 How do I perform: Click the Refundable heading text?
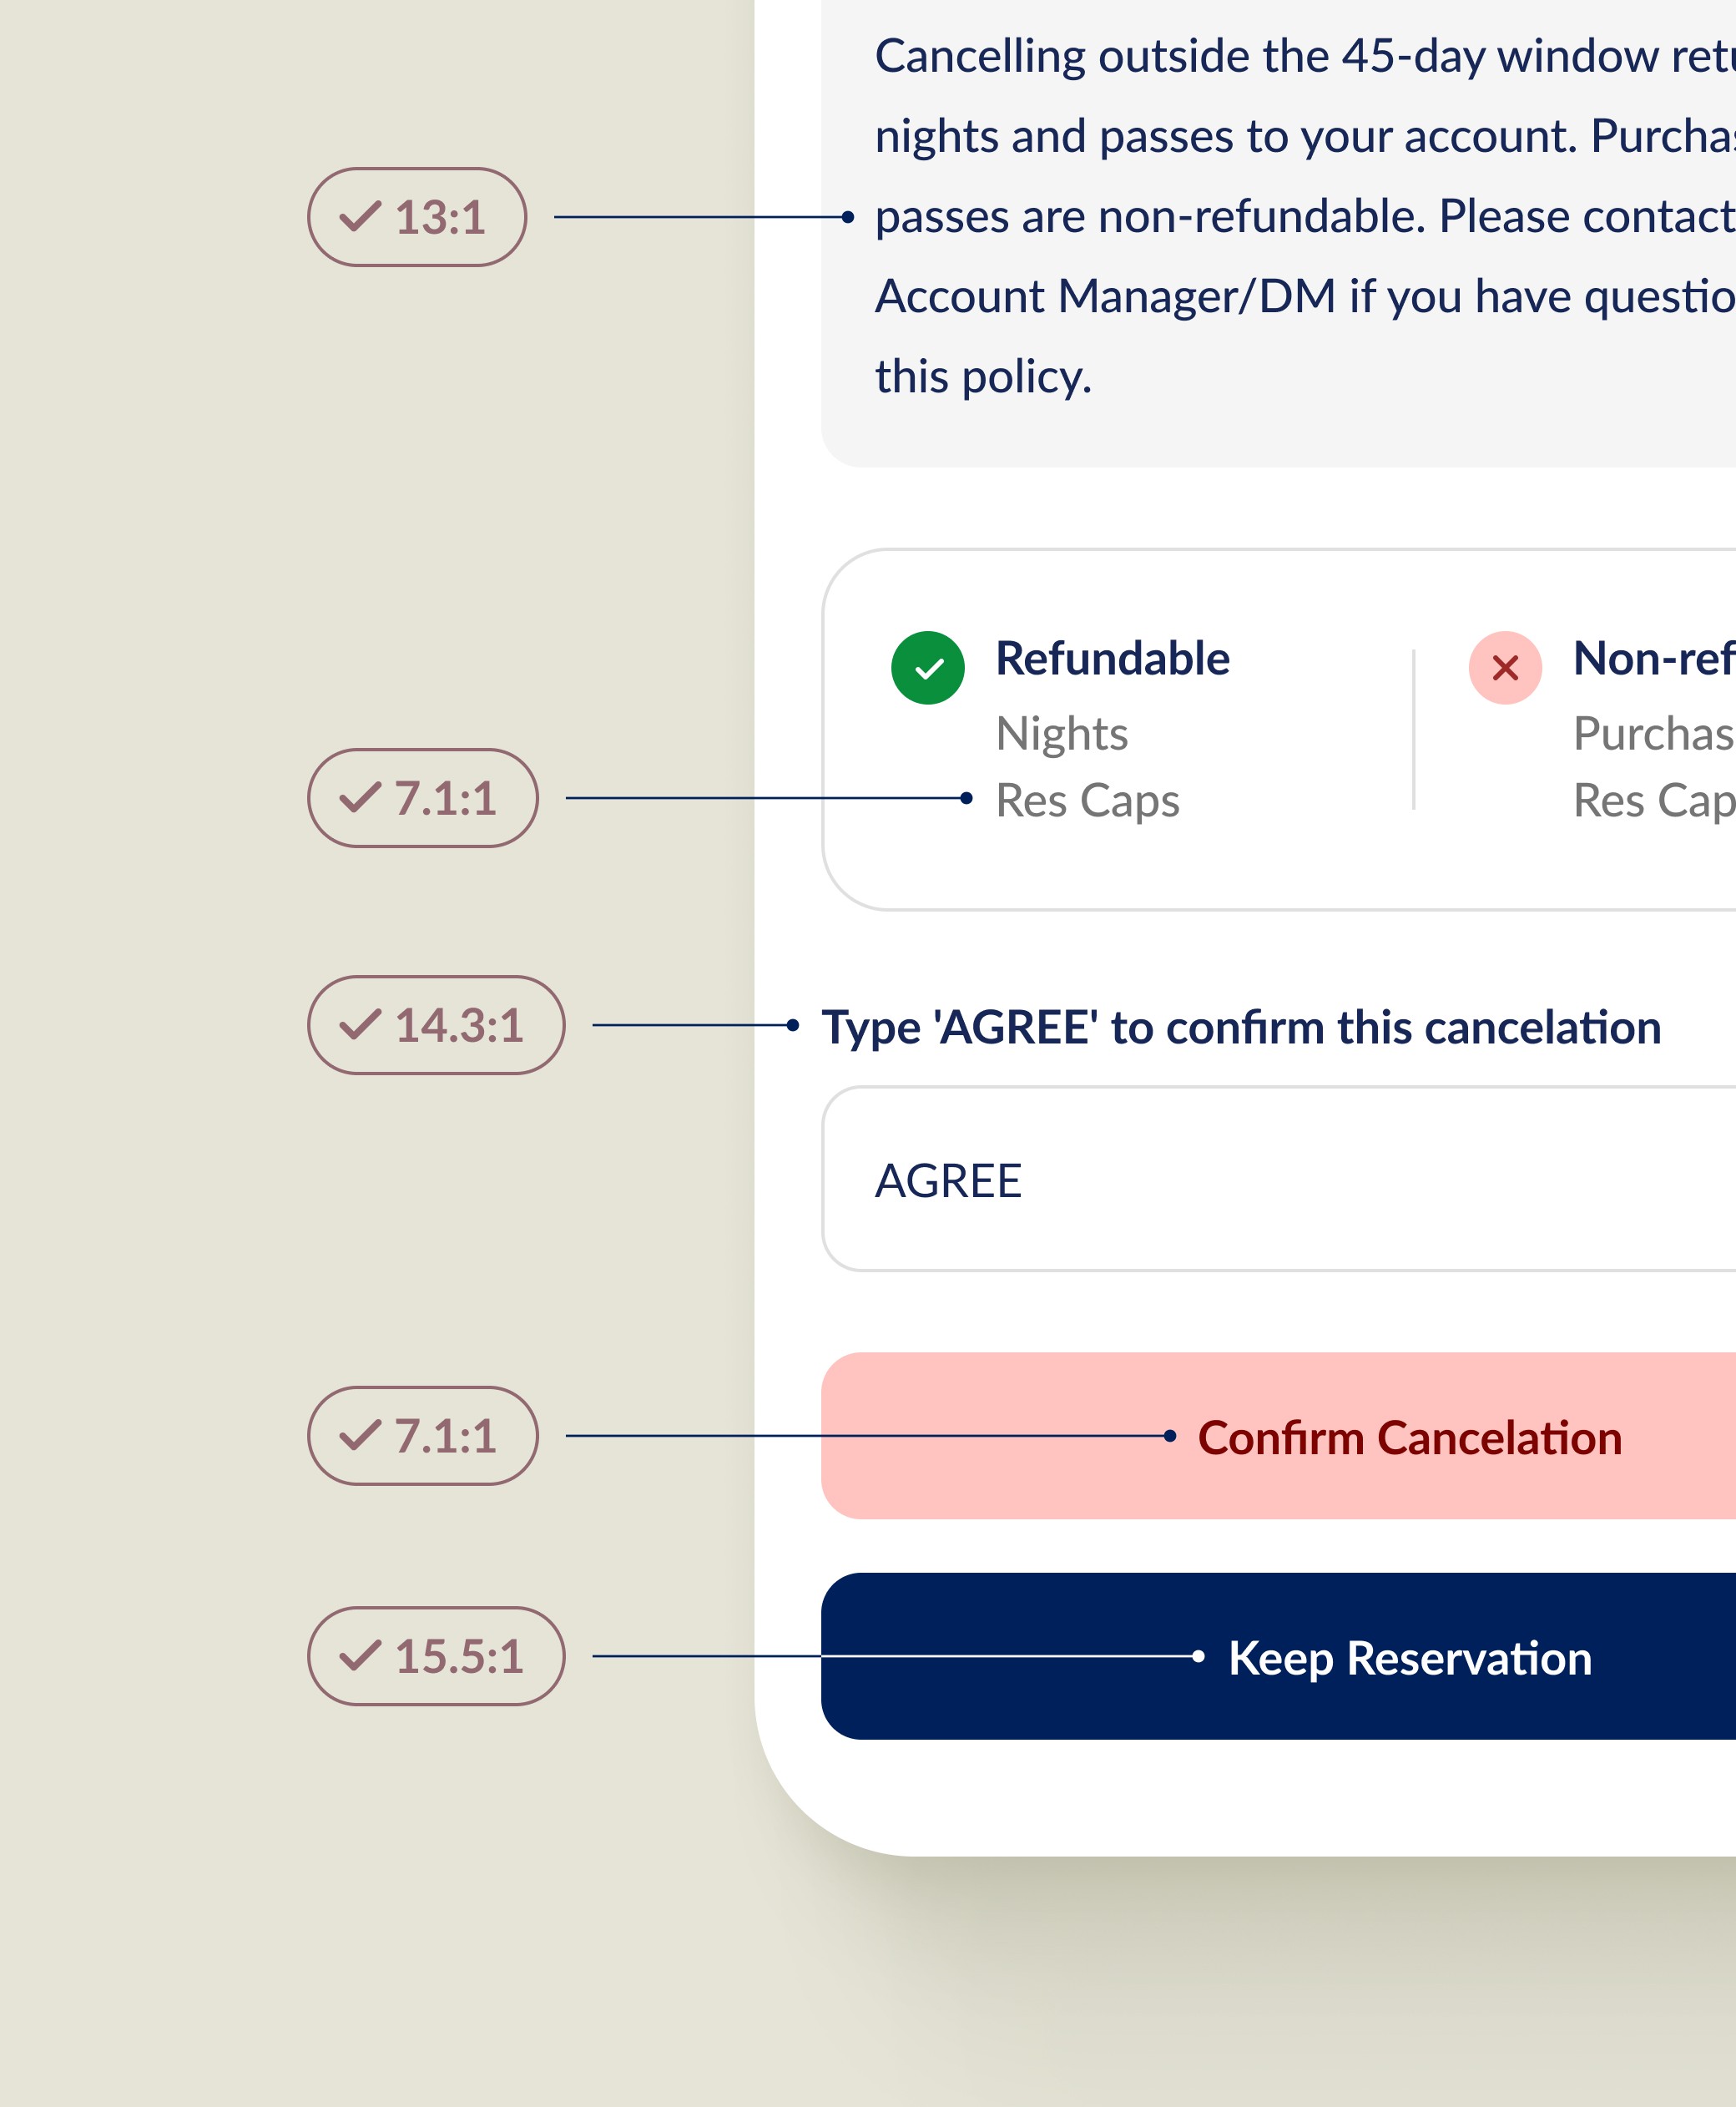[x=1112, y=659]
